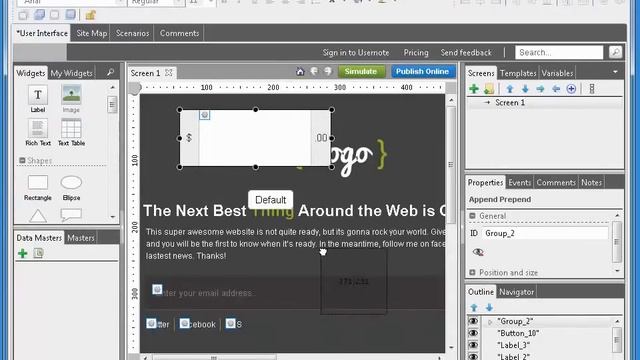The height and width of the screenshot is (360, 640).
Task: Expand the Group_2 tree node
Action: coord(490,322)
